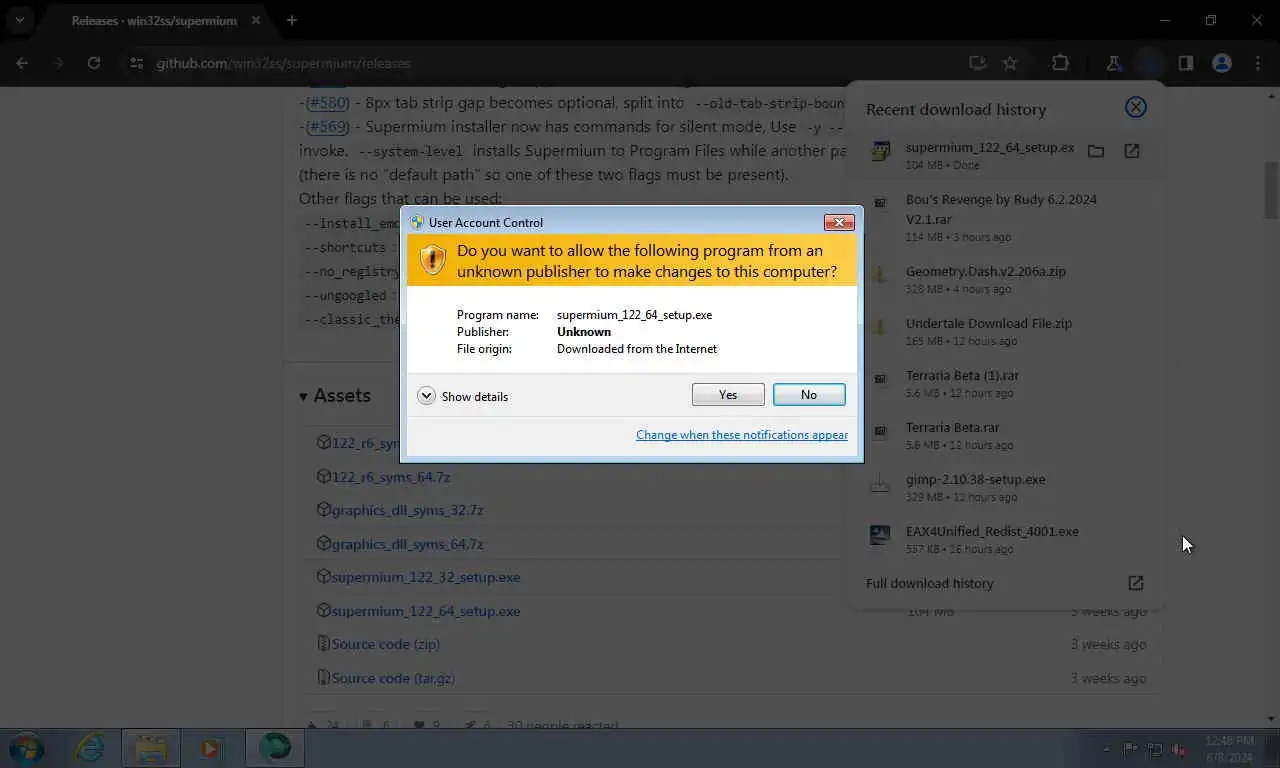1280x768 pixels.
Task: Open supermium_122_64_setup.exe externally via arrow icon
Action: 1132,151
